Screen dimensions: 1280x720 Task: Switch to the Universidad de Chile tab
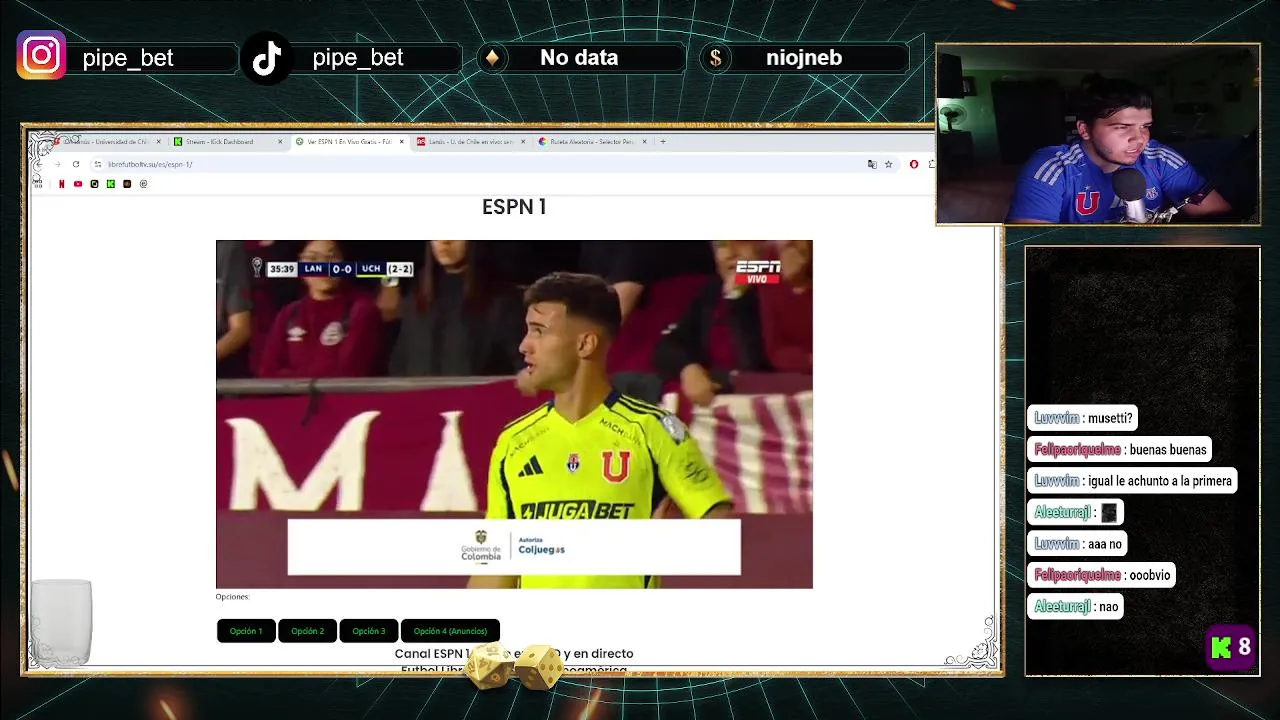[x=105, y=142]
